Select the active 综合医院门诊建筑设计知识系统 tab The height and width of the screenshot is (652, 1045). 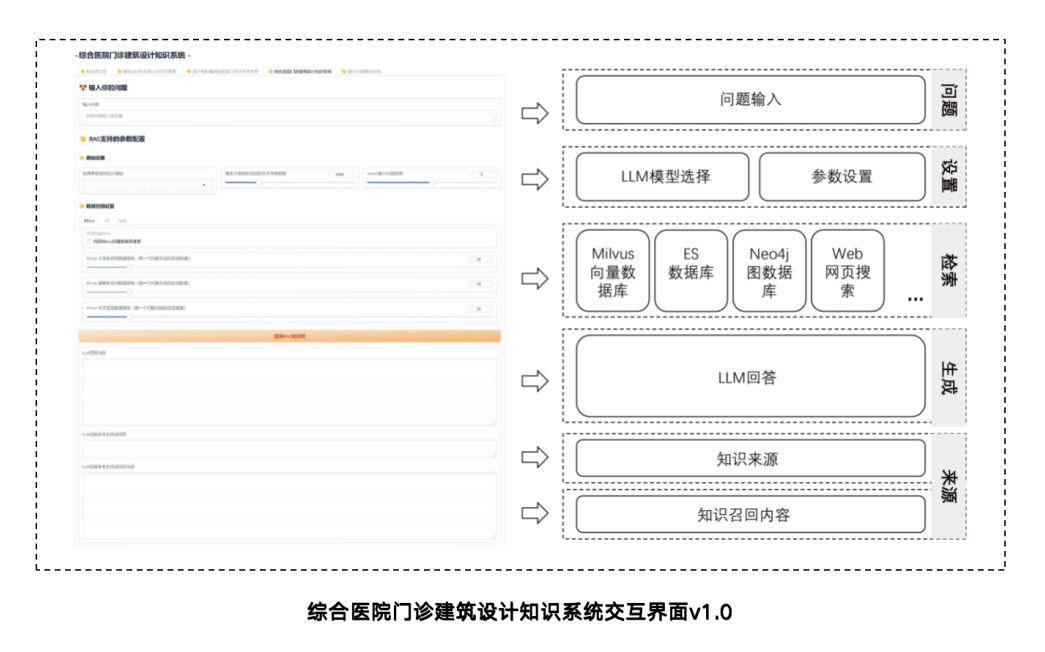click(299, 71)
